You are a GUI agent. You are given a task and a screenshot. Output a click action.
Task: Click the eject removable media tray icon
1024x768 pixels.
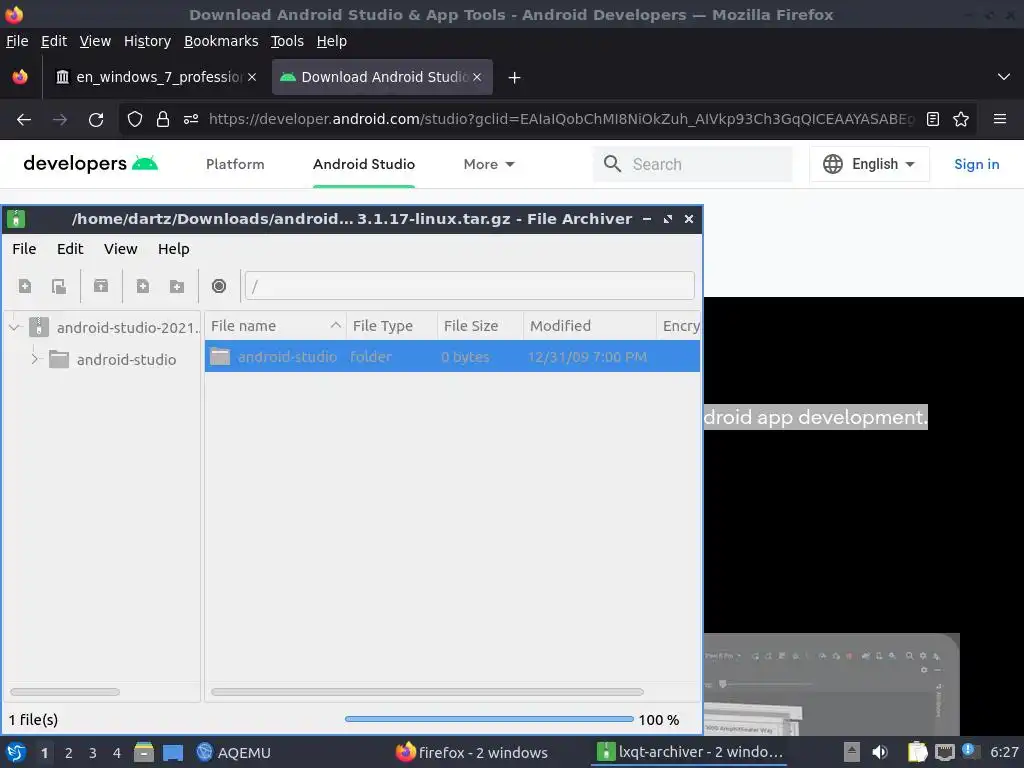[x=852, y=752]
